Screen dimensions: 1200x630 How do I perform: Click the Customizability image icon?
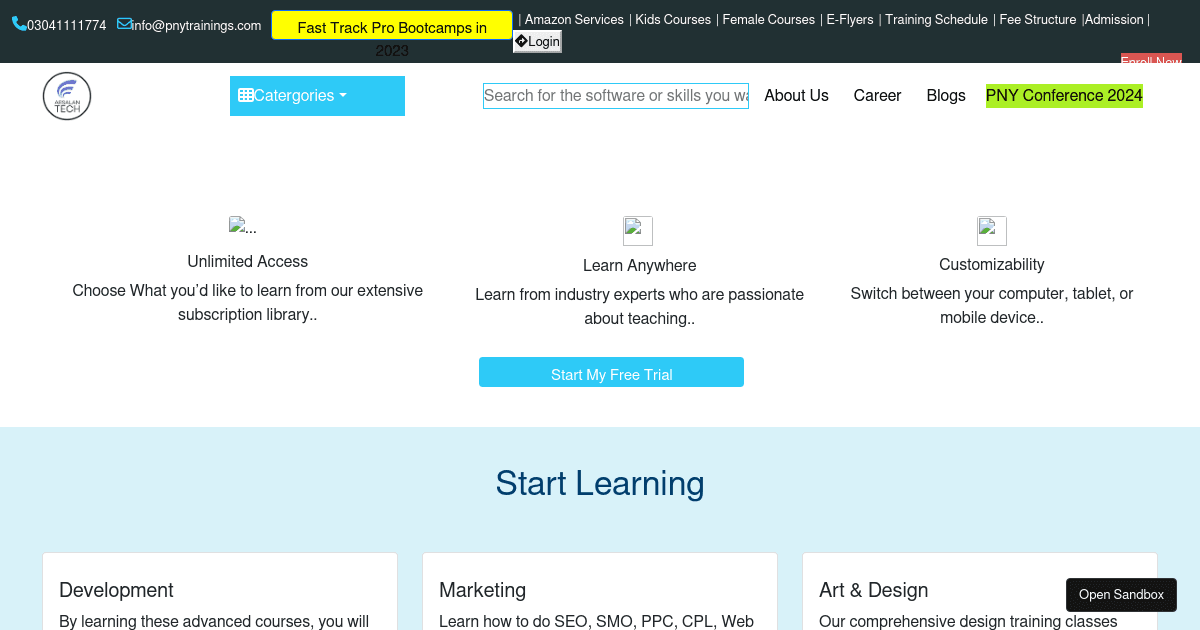point(991,231)
